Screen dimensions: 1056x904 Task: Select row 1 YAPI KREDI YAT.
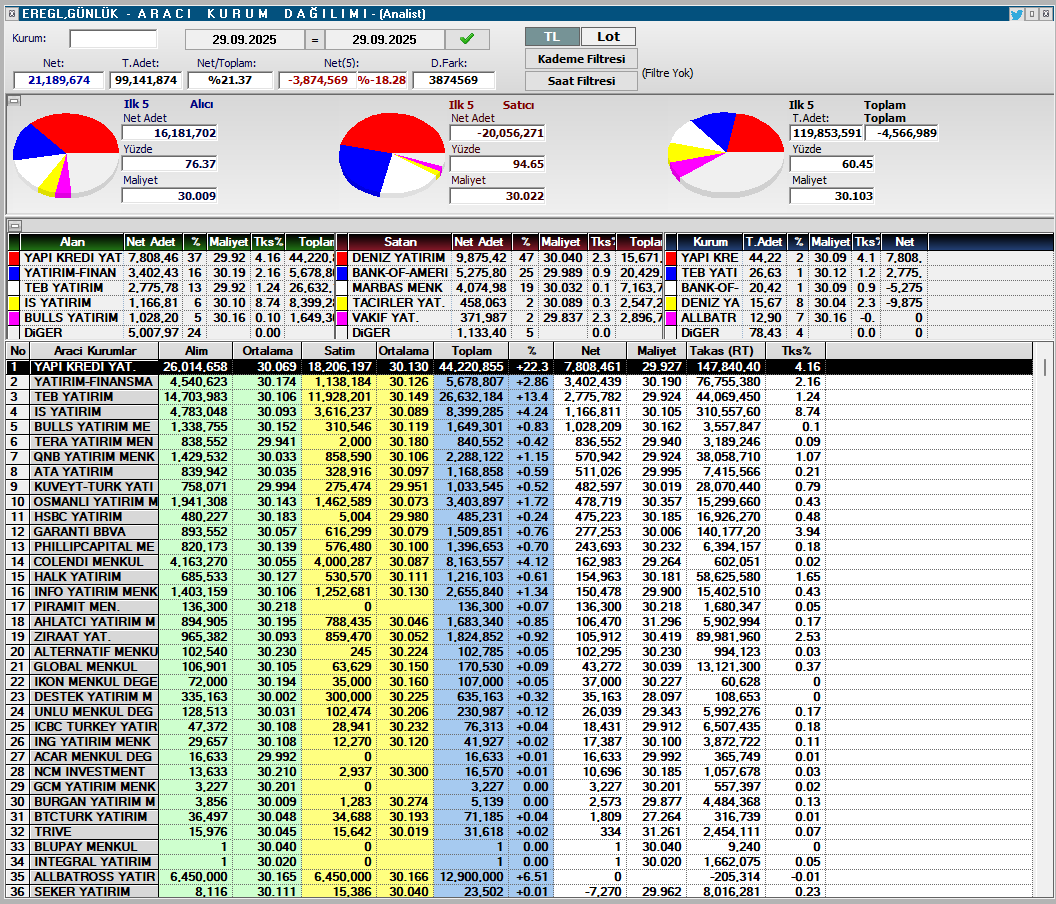(519, 367)
